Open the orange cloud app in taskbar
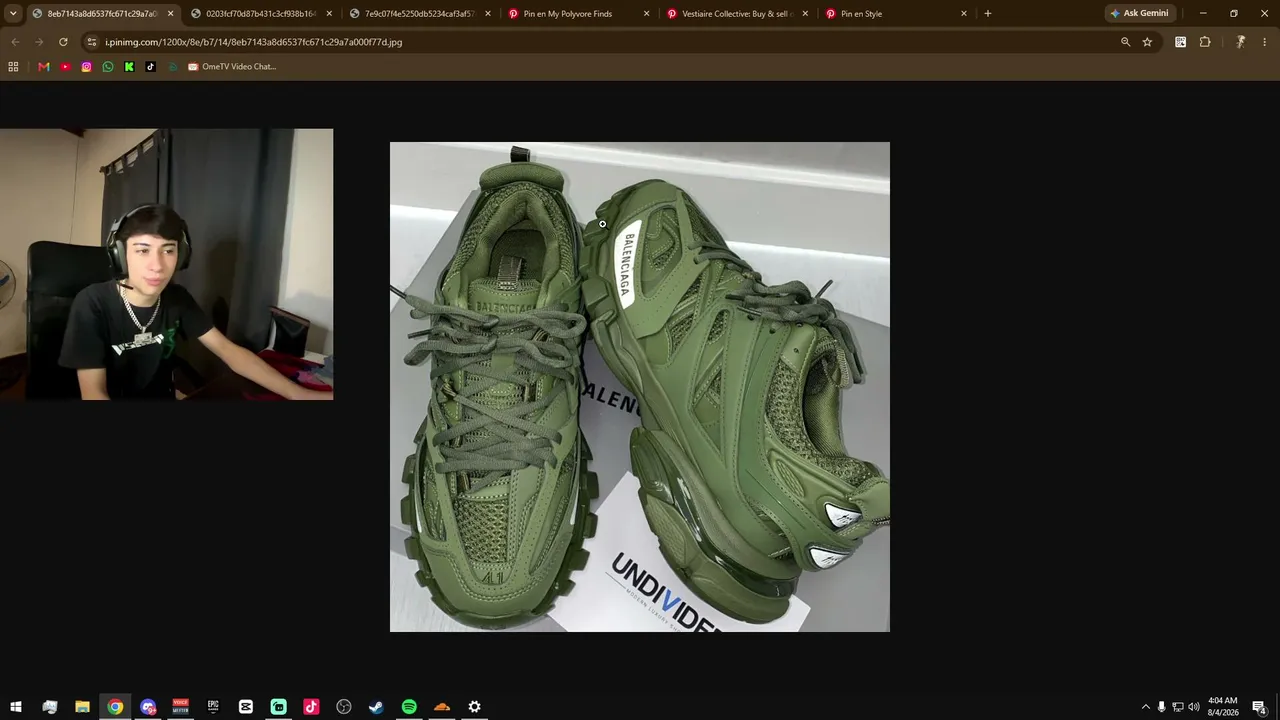Screen dimensions: 1280x720 pos(442,707)
